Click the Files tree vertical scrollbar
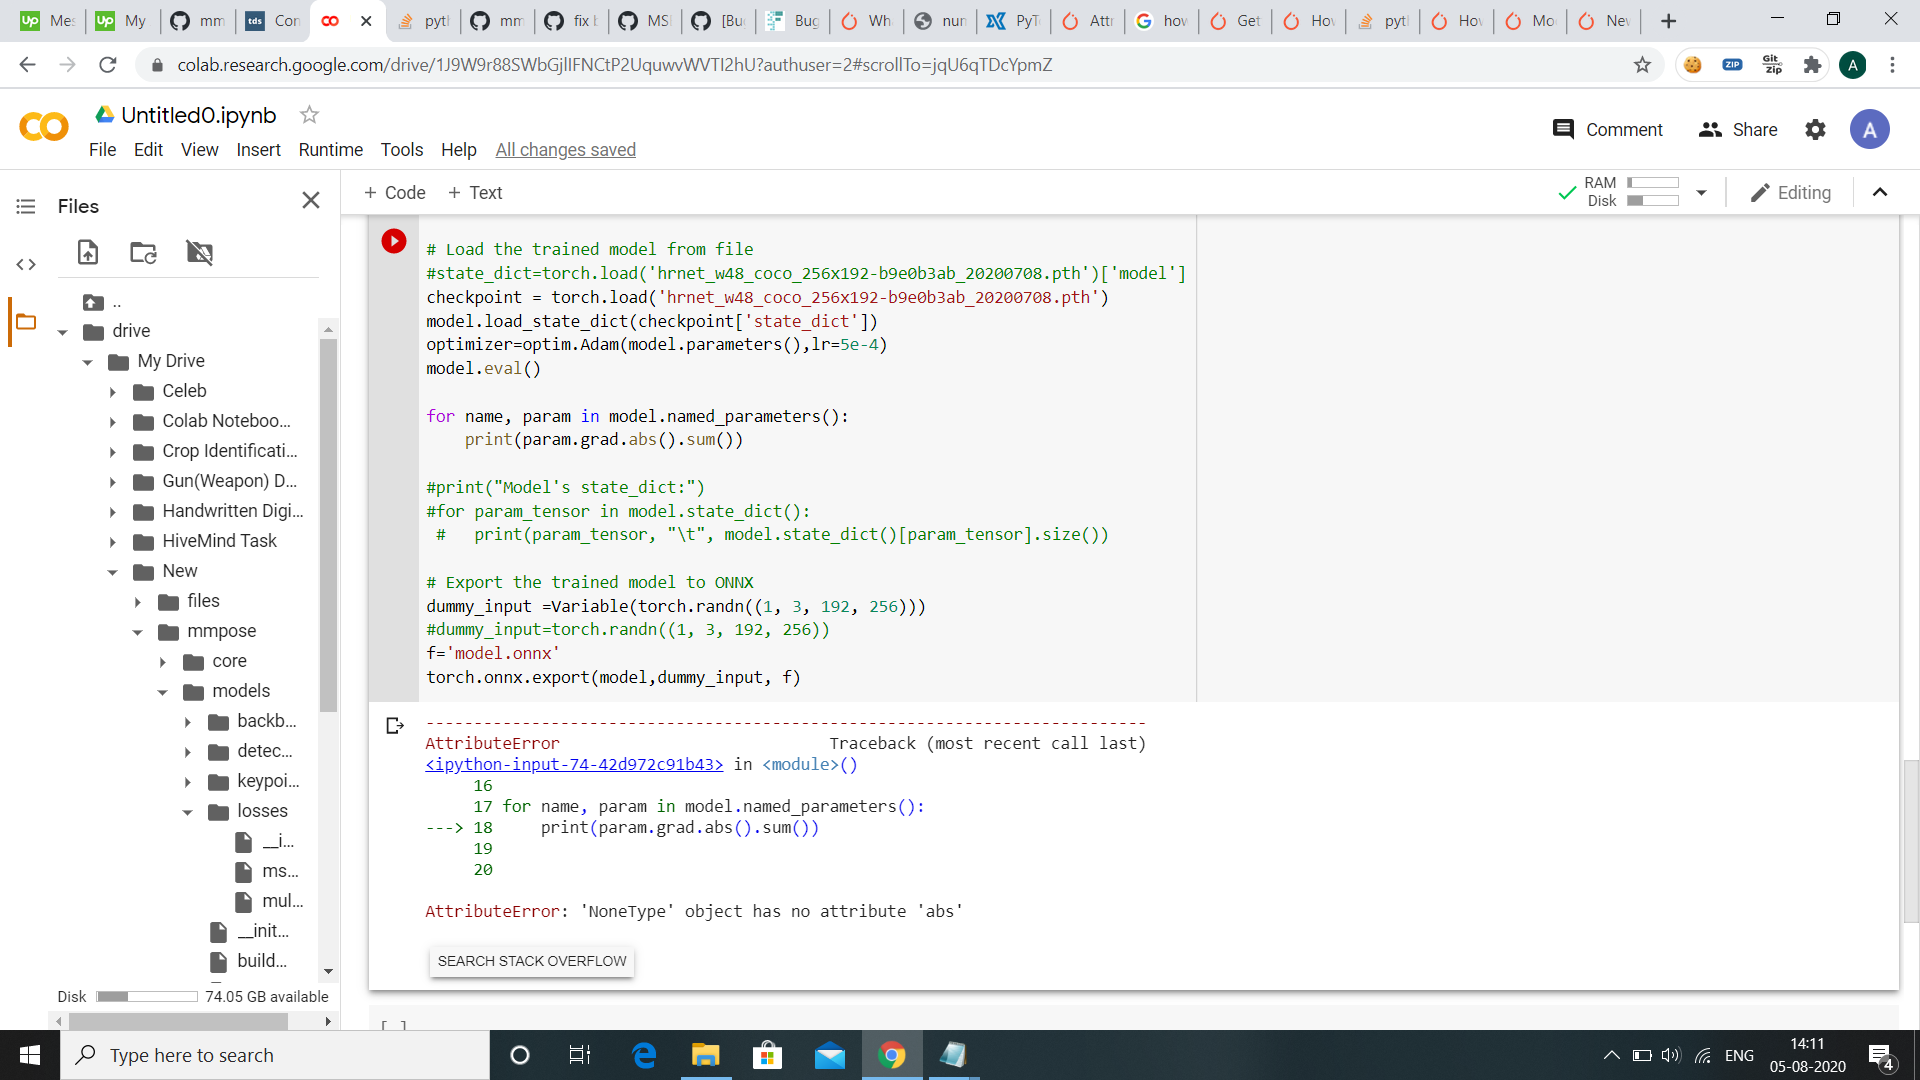The width and height of the screenshot is (1920, 1080). [328, 520]
